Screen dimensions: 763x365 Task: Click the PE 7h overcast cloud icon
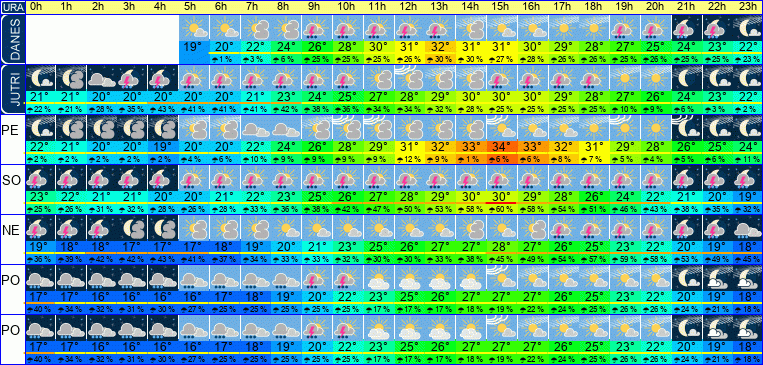point(255,128)
